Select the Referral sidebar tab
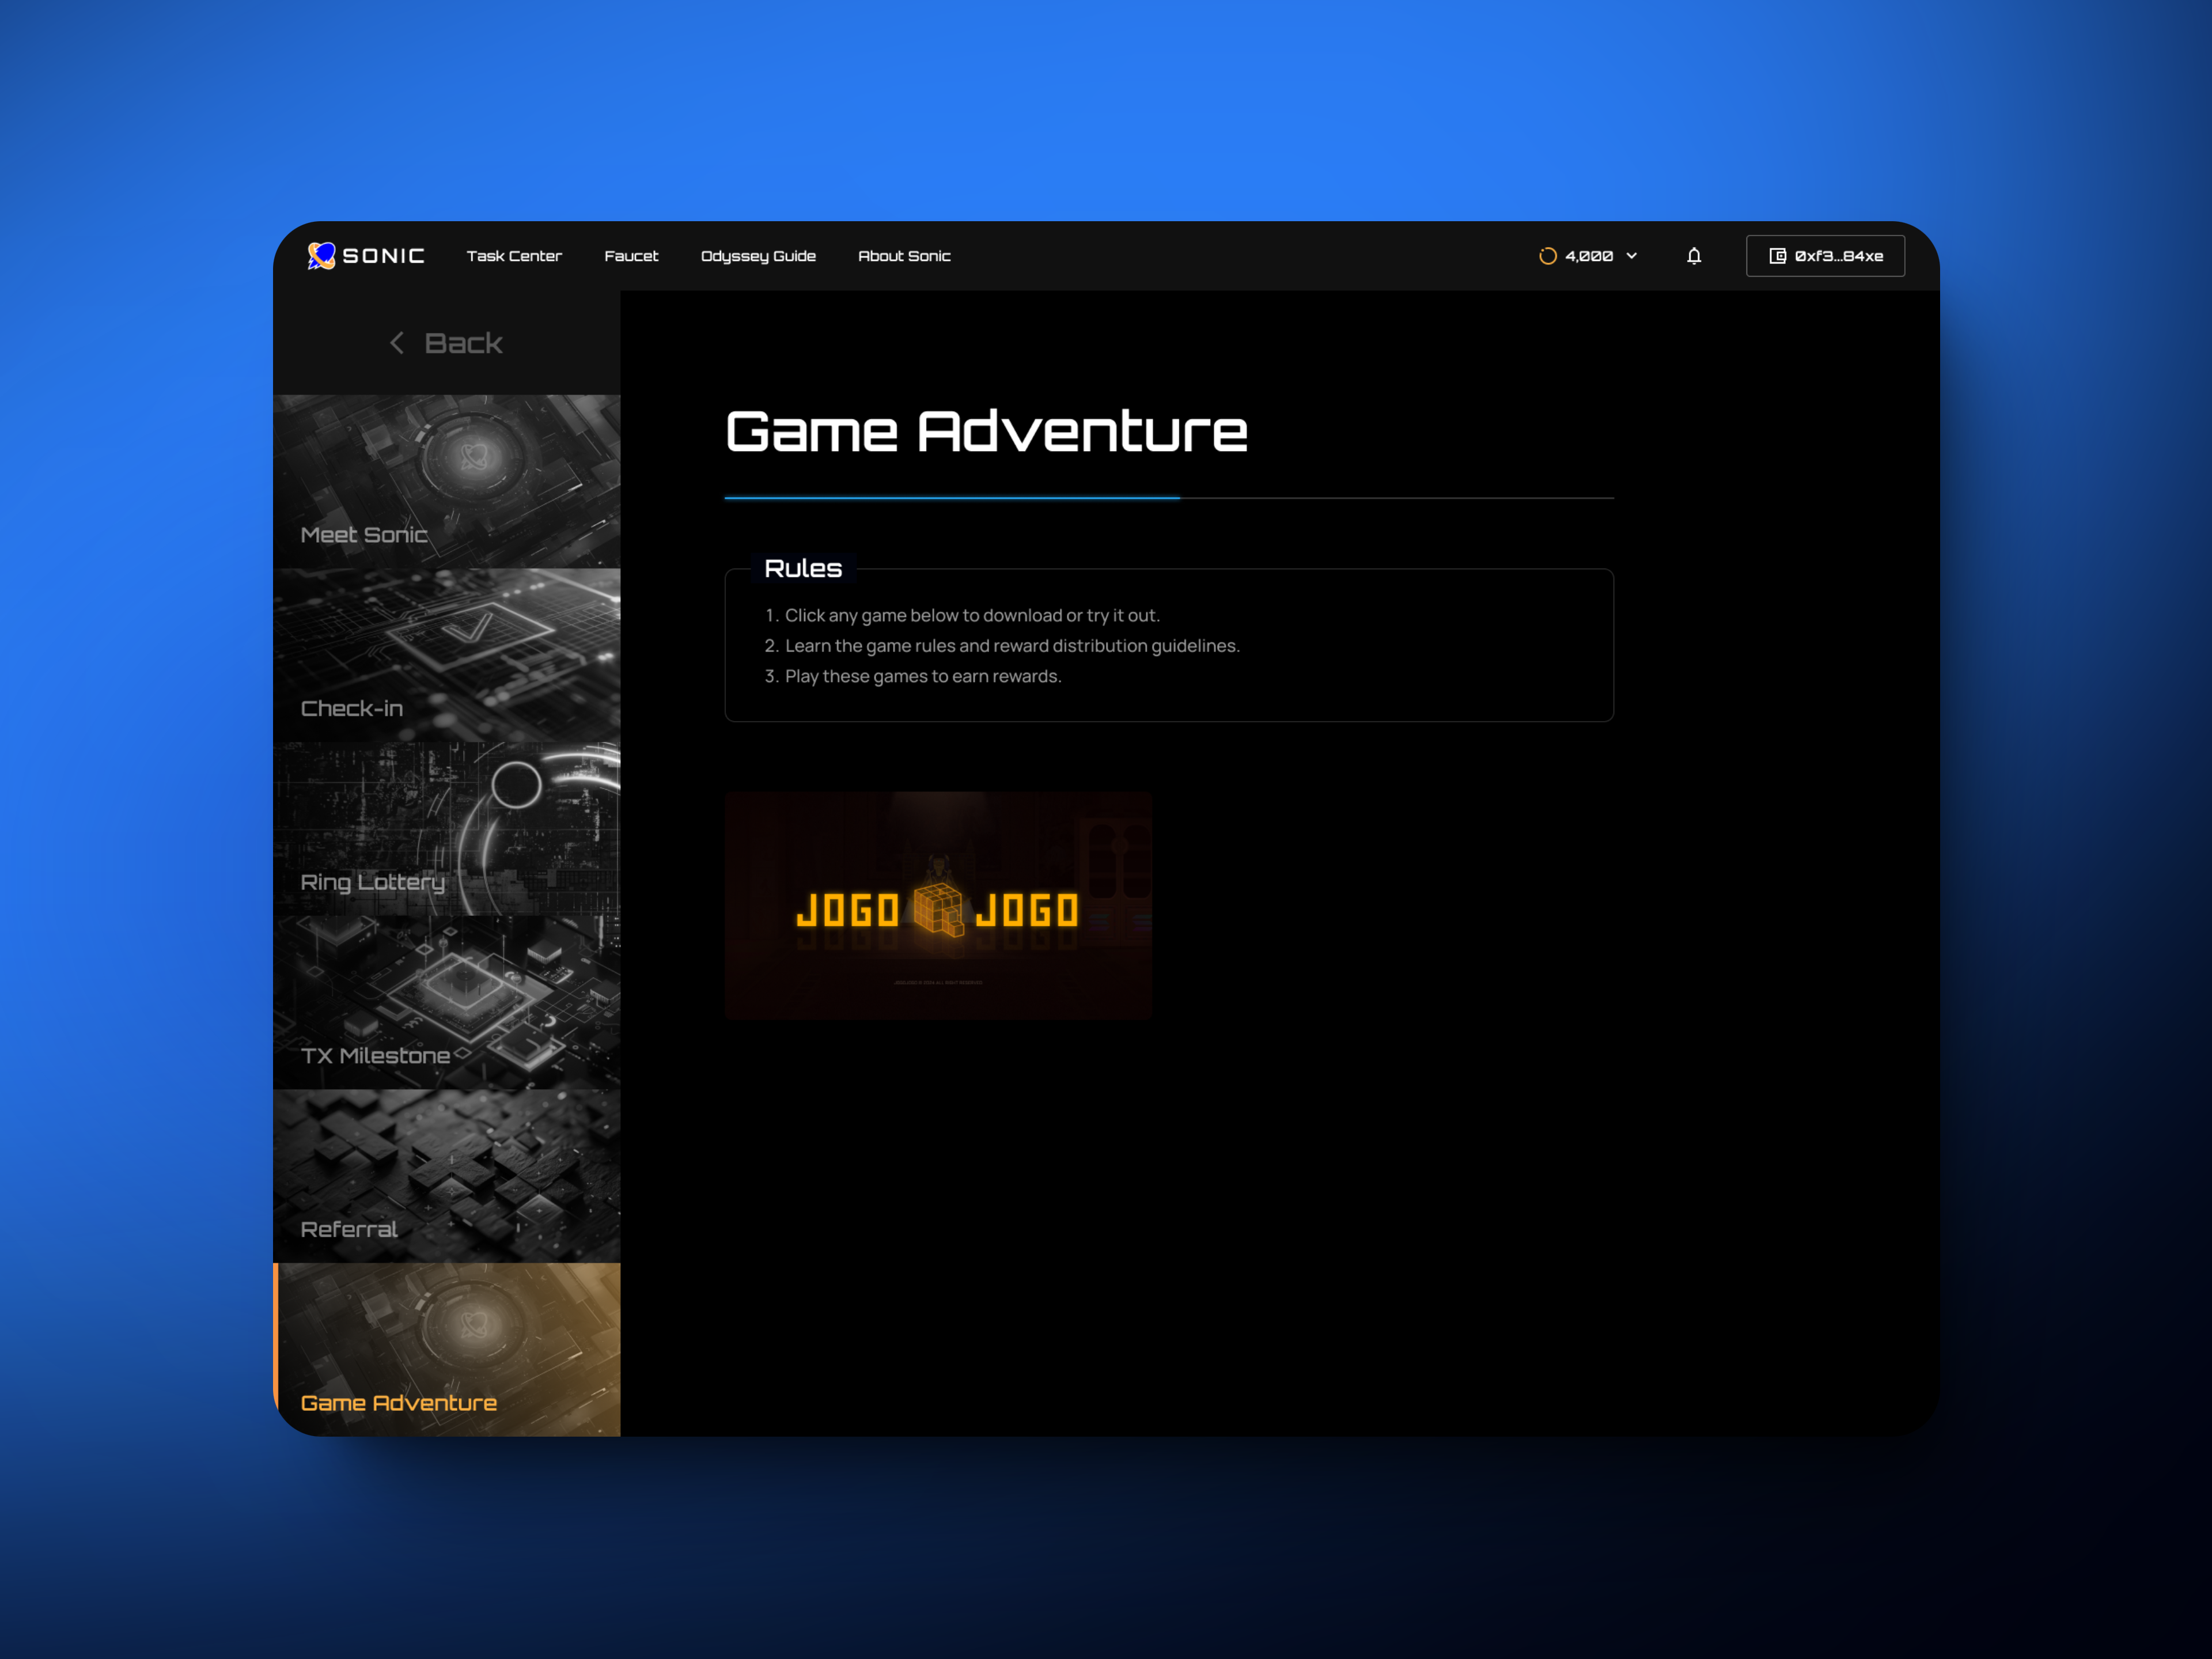The image size is (2212, 1659). [x=447, y=1176]
